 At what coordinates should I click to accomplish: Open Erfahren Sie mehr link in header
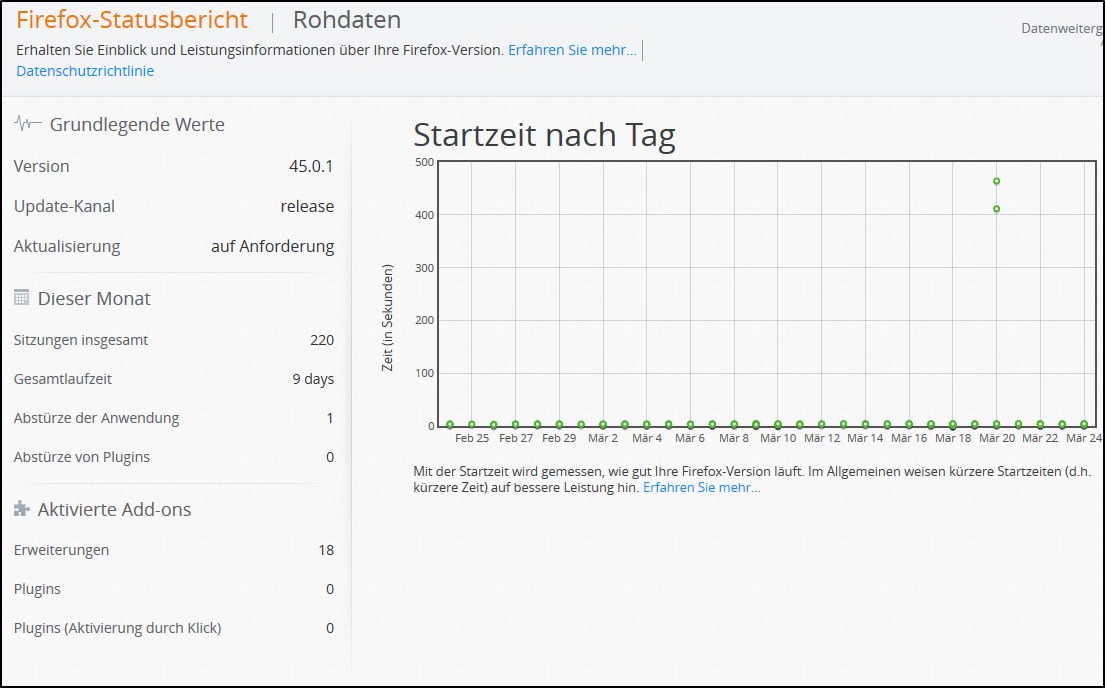click(572, 50)
